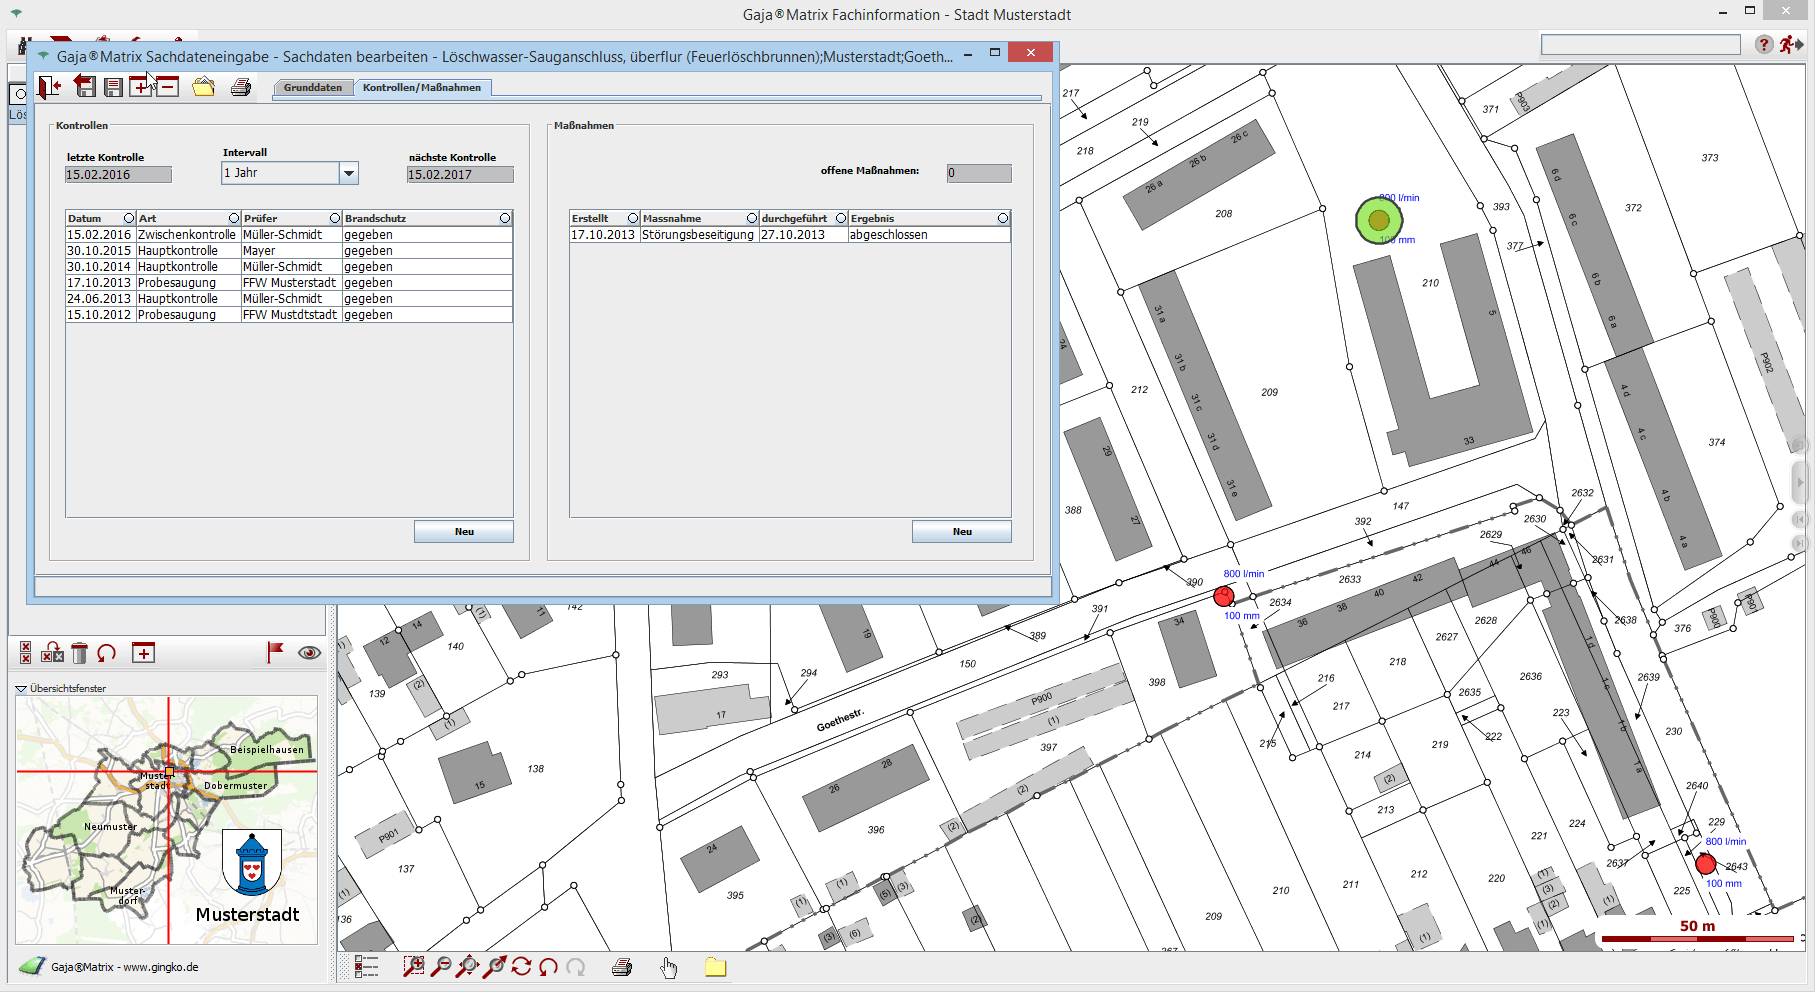Collapse the Übersichtsfenster panel
The height and width of the screenshot is (993, 1815).
pos(21,689)
